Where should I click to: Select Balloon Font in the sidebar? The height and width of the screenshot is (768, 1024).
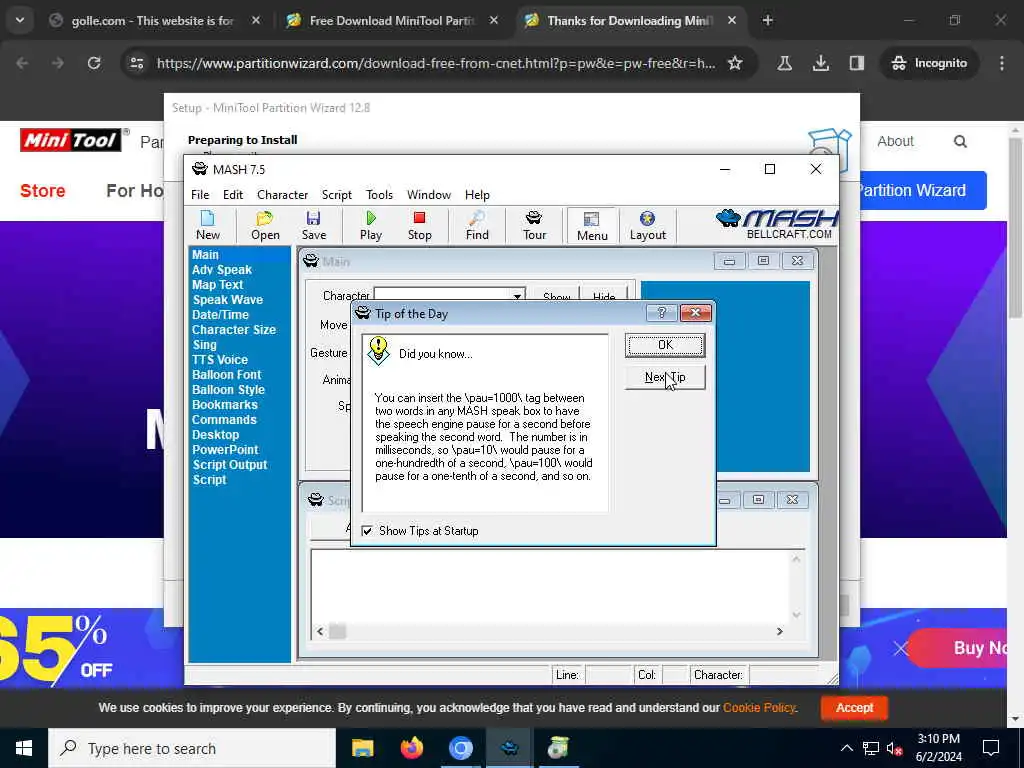[226, 375]
